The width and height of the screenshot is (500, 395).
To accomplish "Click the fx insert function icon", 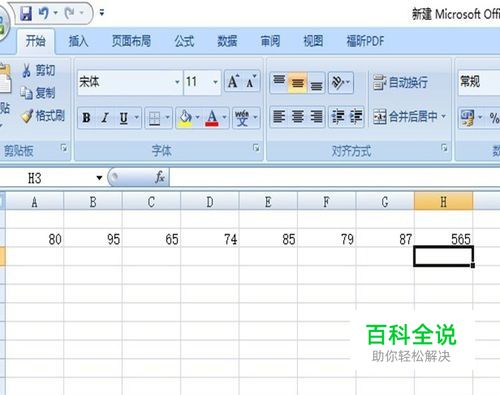I will point(160,177).
